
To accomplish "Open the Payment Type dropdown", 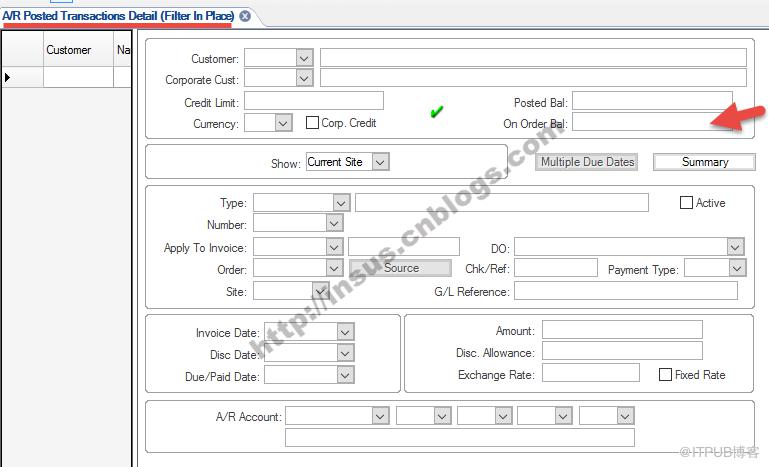I will (737, 268).
